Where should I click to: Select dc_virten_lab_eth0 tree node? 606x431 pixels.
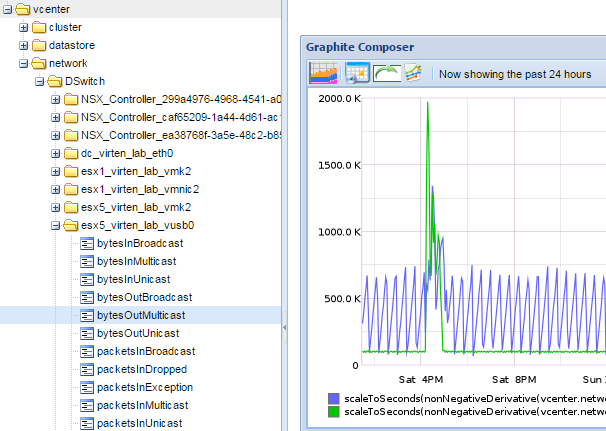[x=127, y=153]
